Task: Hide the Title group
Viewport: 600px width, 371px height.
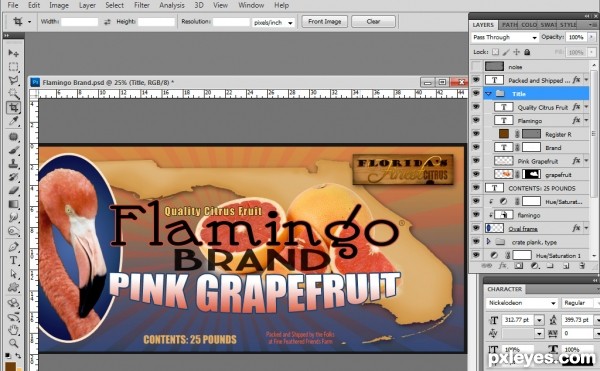Action: 476,93
